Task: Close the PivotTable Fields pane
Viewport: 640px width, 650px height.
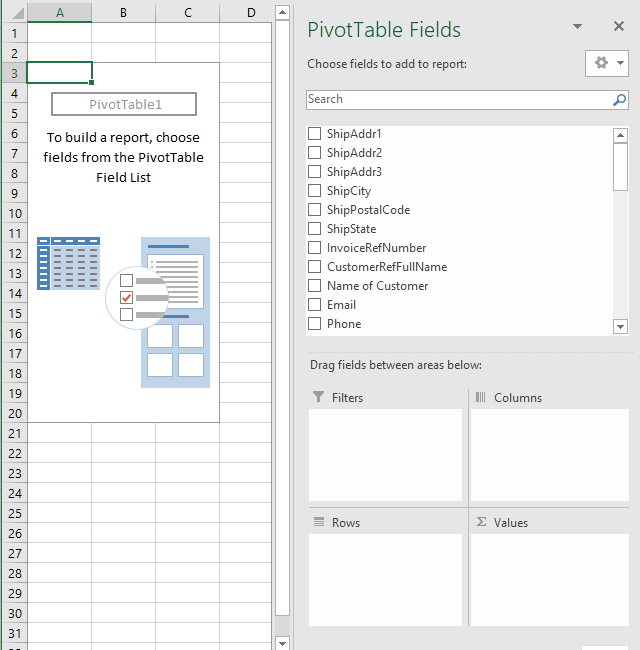Action: point(619,26)
